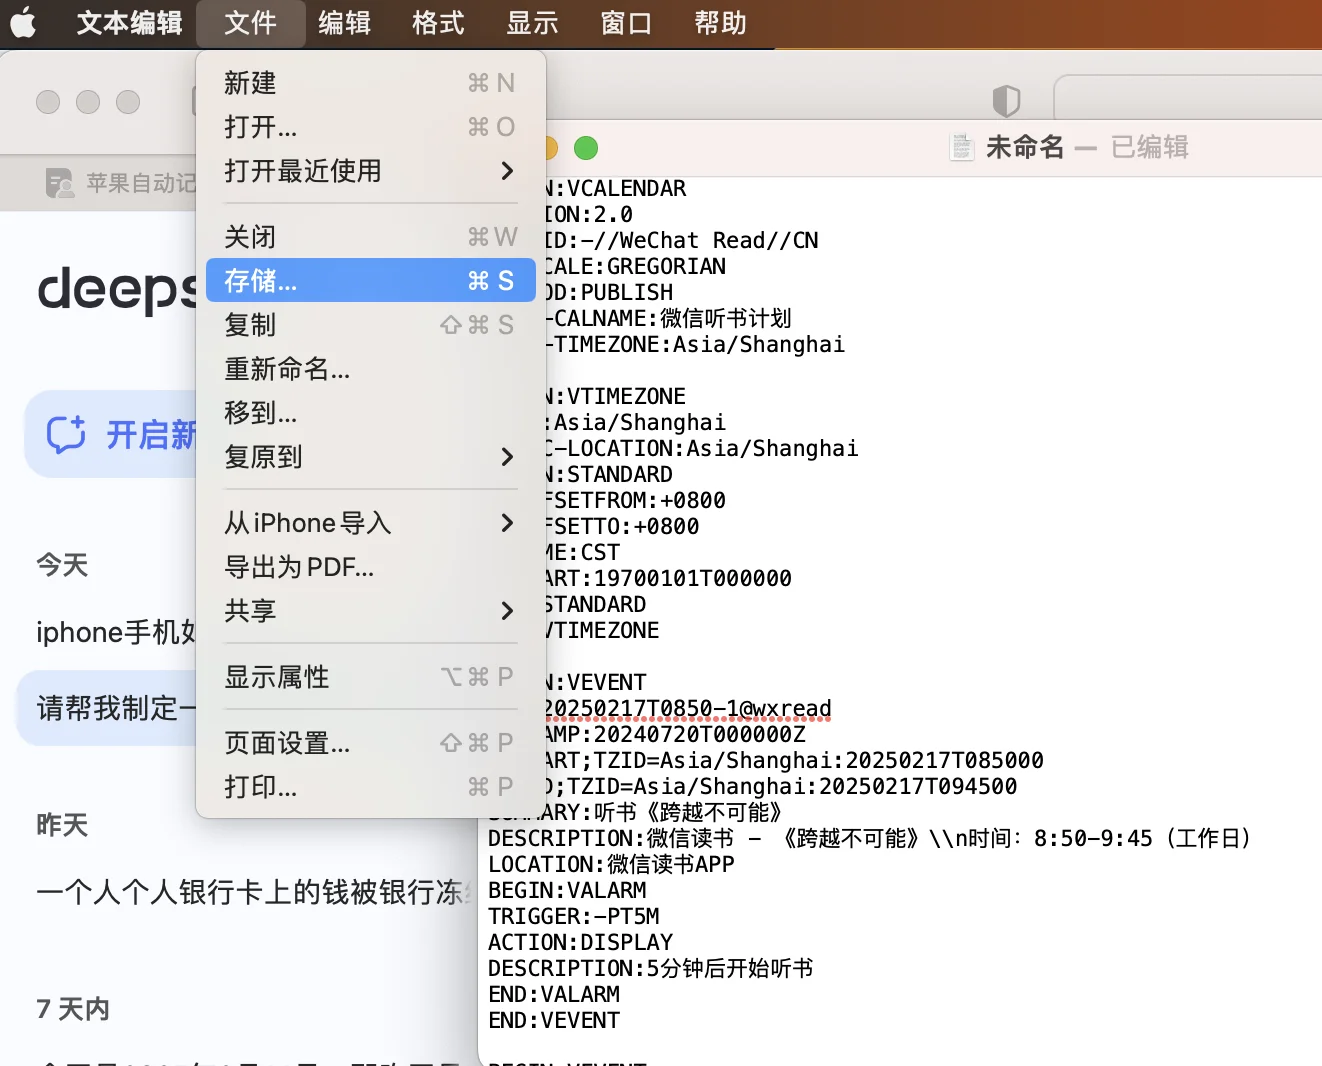Click the new chat bubble icon
The width and height of the screenshot is (1322, 1066).
pos(66,434)
